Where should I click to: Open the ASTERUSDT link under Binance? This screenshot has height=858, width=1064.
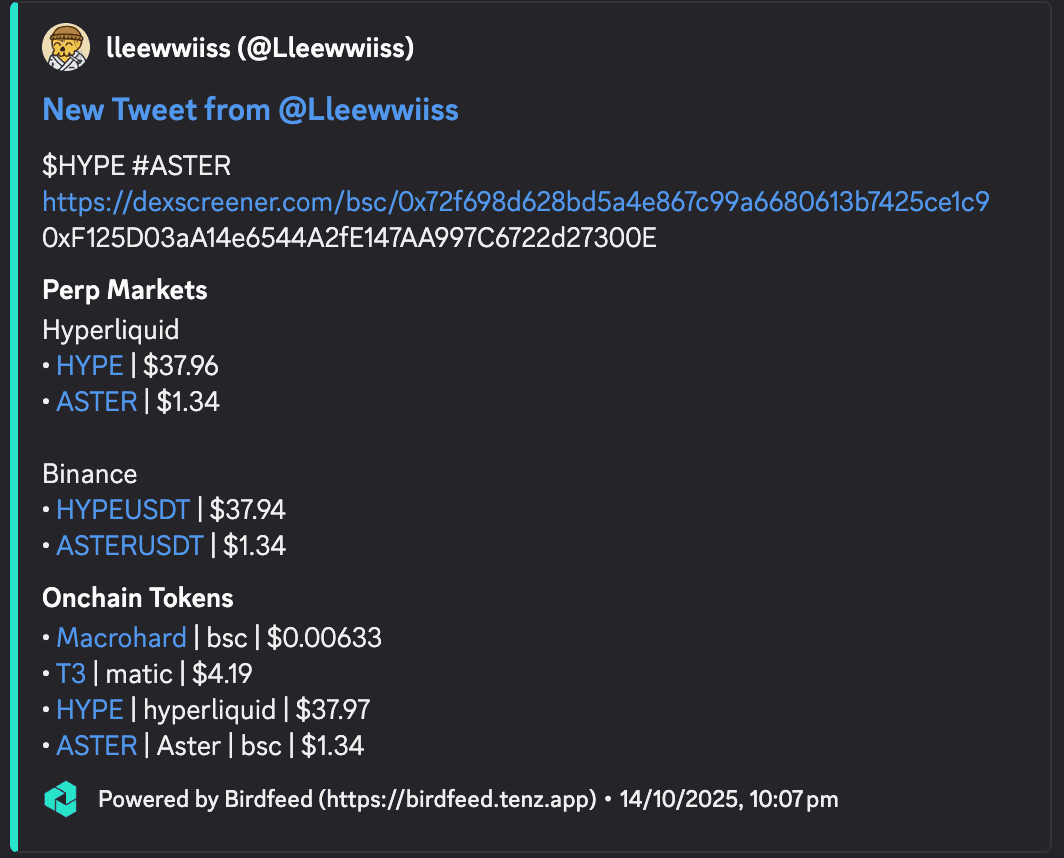tap(130, 545)
